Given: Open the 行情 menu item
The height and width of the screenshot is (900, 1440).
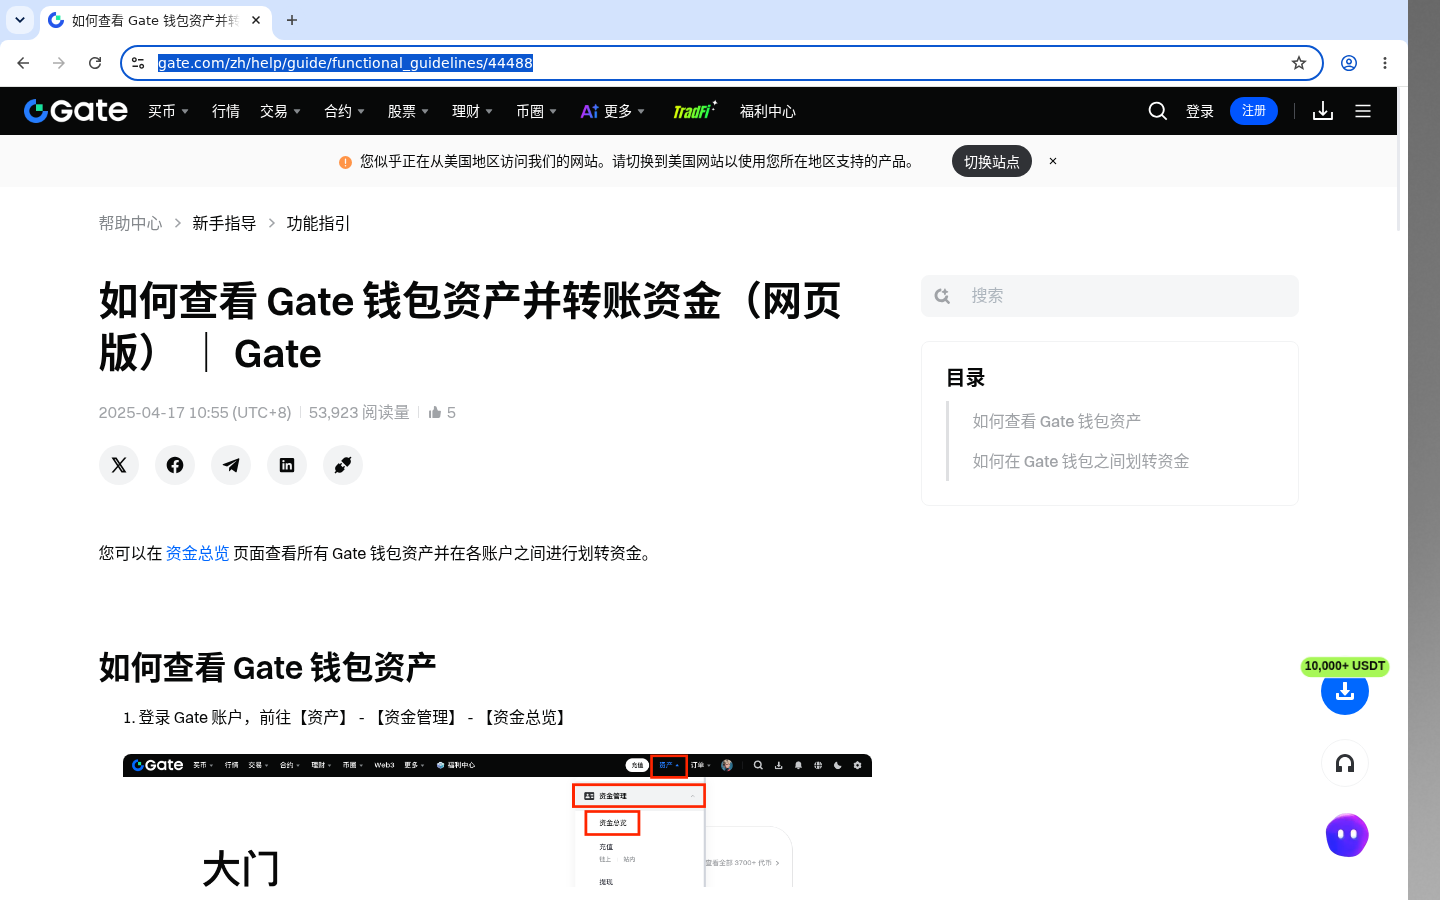Looking at the screenshot, I should [x=226, y=111].
